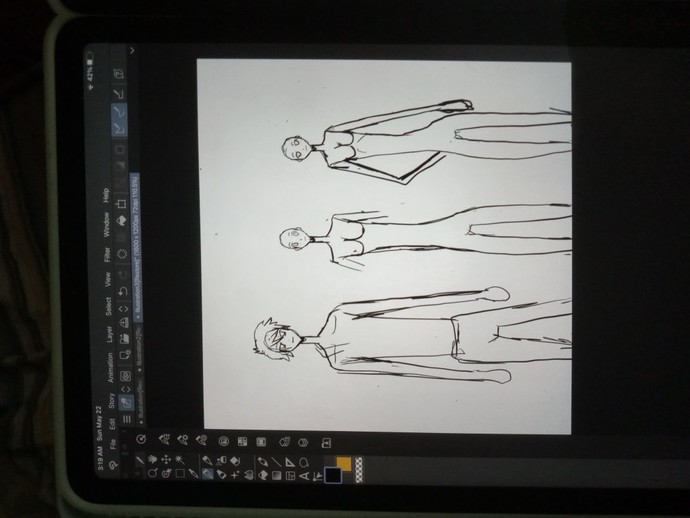Viewport: 690px width, 518px height.
Task: Switch to the Illustration2 canvas tab
Action: click(139, 348)
